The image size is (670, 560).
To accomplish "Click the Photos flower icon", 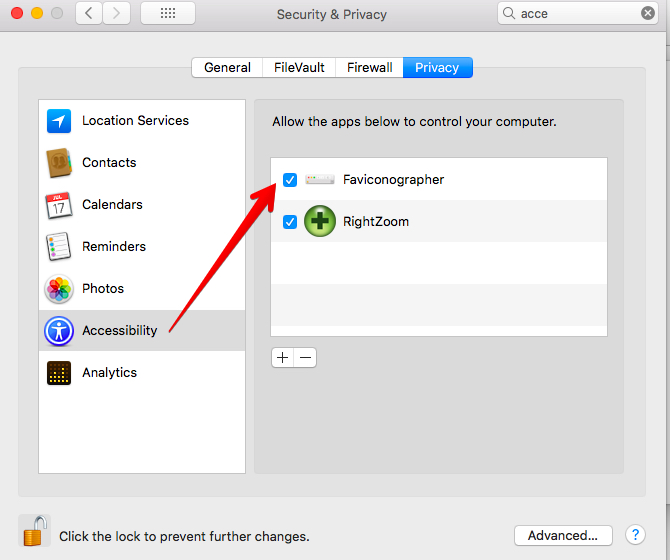I will click(59, 289).
